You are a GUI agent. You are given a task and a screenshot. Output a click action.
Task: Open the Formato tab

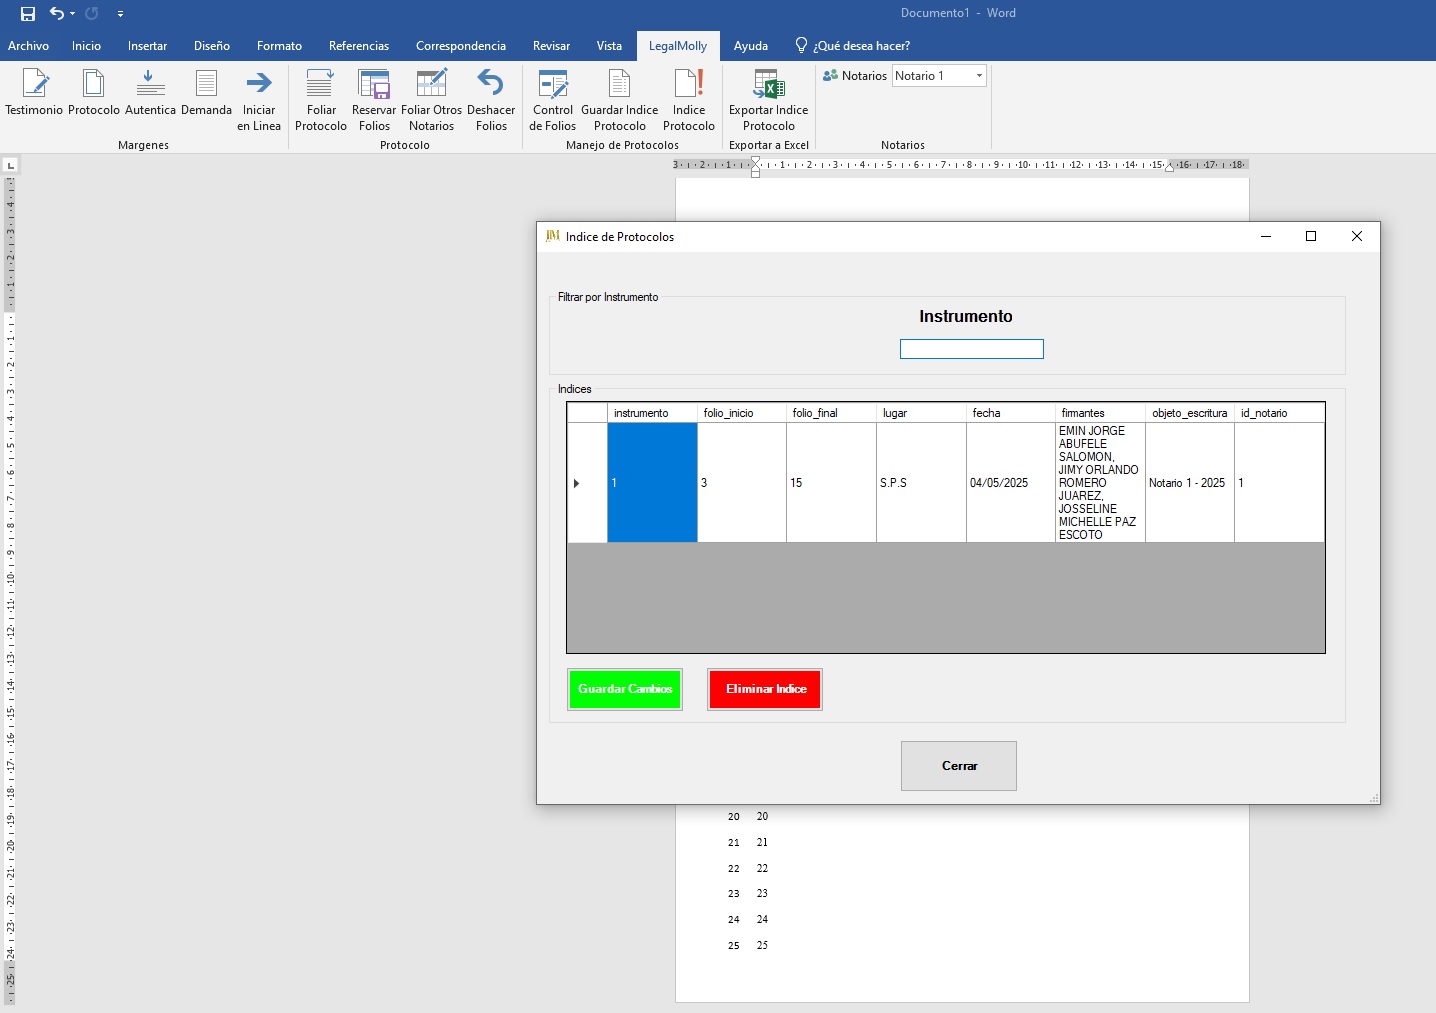point(279,46)
